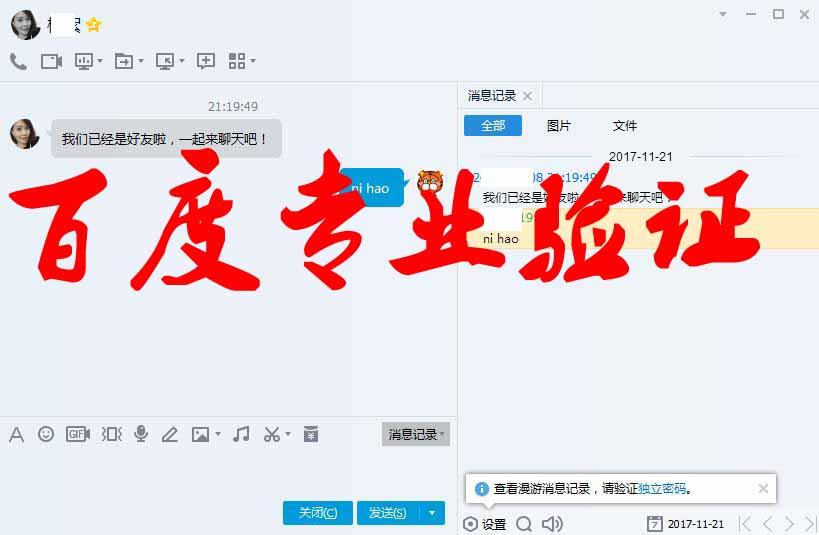819x535 pixels.
Task: Open the calendar date picker 2017-11-21
Action: [x=685, y=524]
